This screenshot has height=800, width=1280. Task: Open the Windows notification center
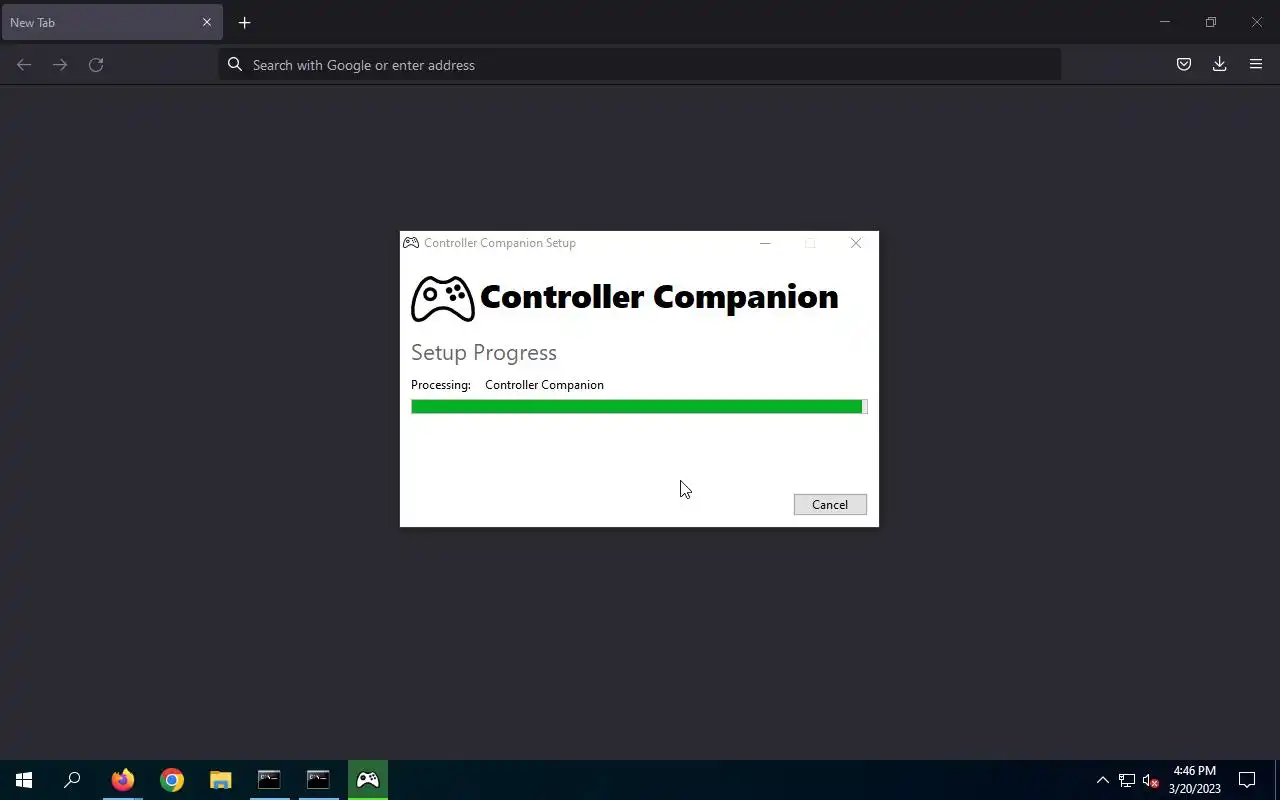point(1247,780)
